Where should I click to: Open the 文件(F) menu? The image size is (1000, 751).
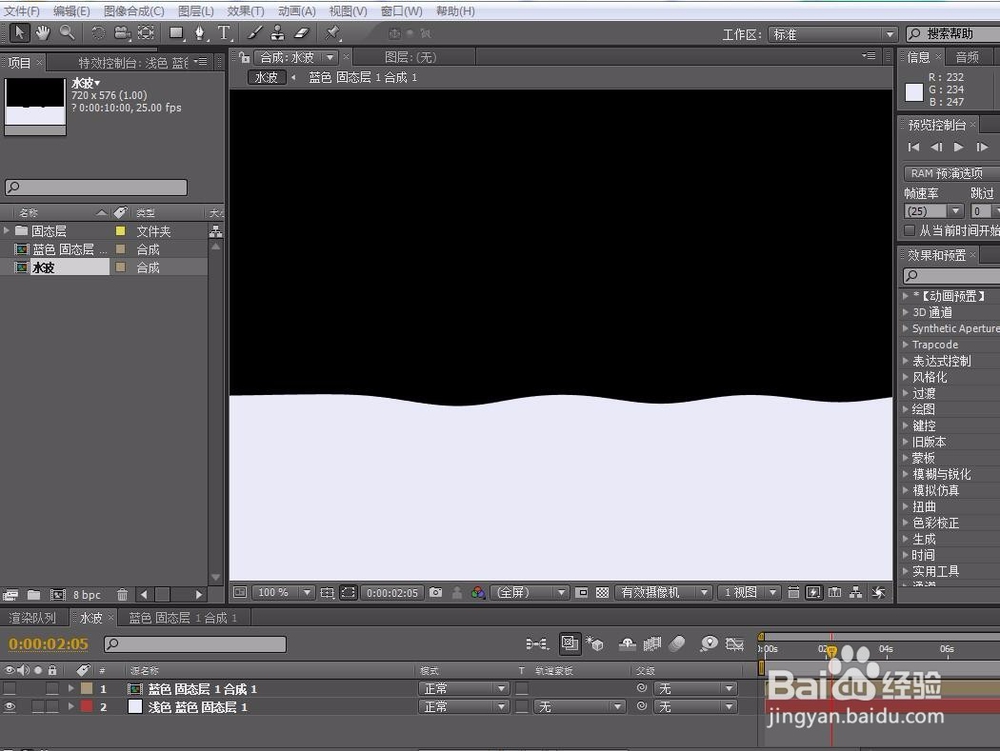[x=22, y=11]
